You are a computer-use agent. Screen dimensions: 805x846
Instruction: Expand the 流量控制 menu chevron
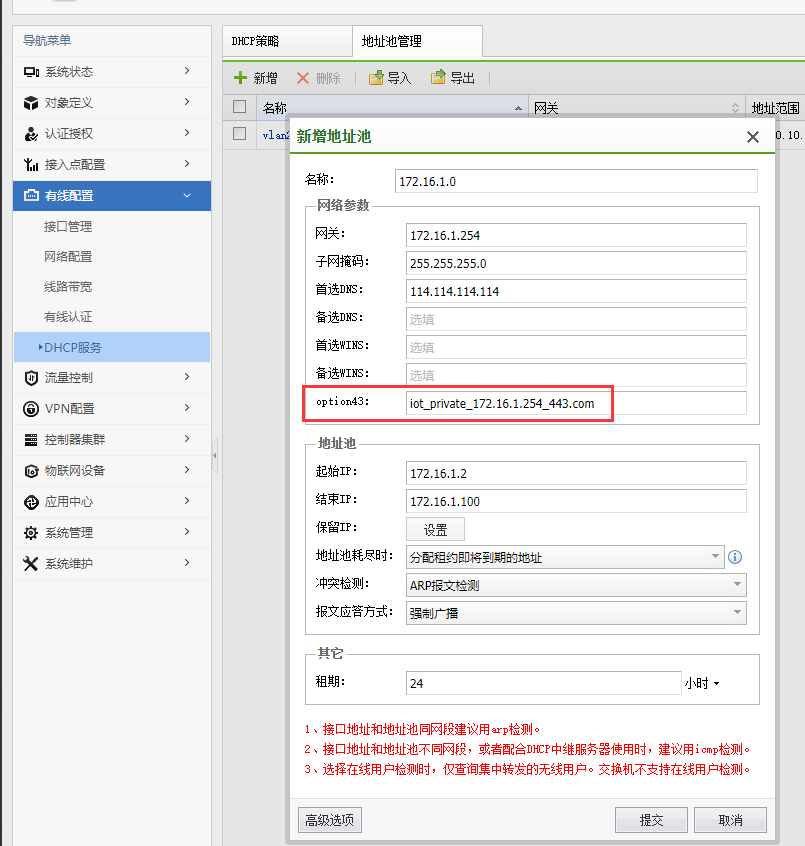(187, 377)
